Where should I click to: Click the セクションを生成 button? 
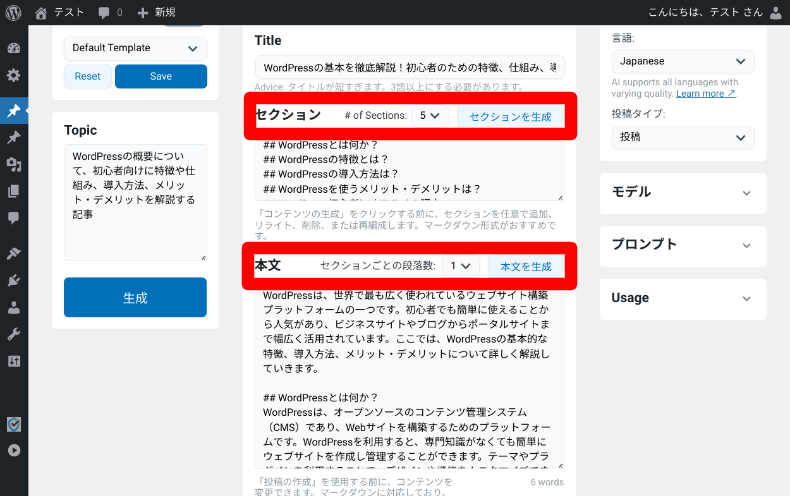click(510, 116)
